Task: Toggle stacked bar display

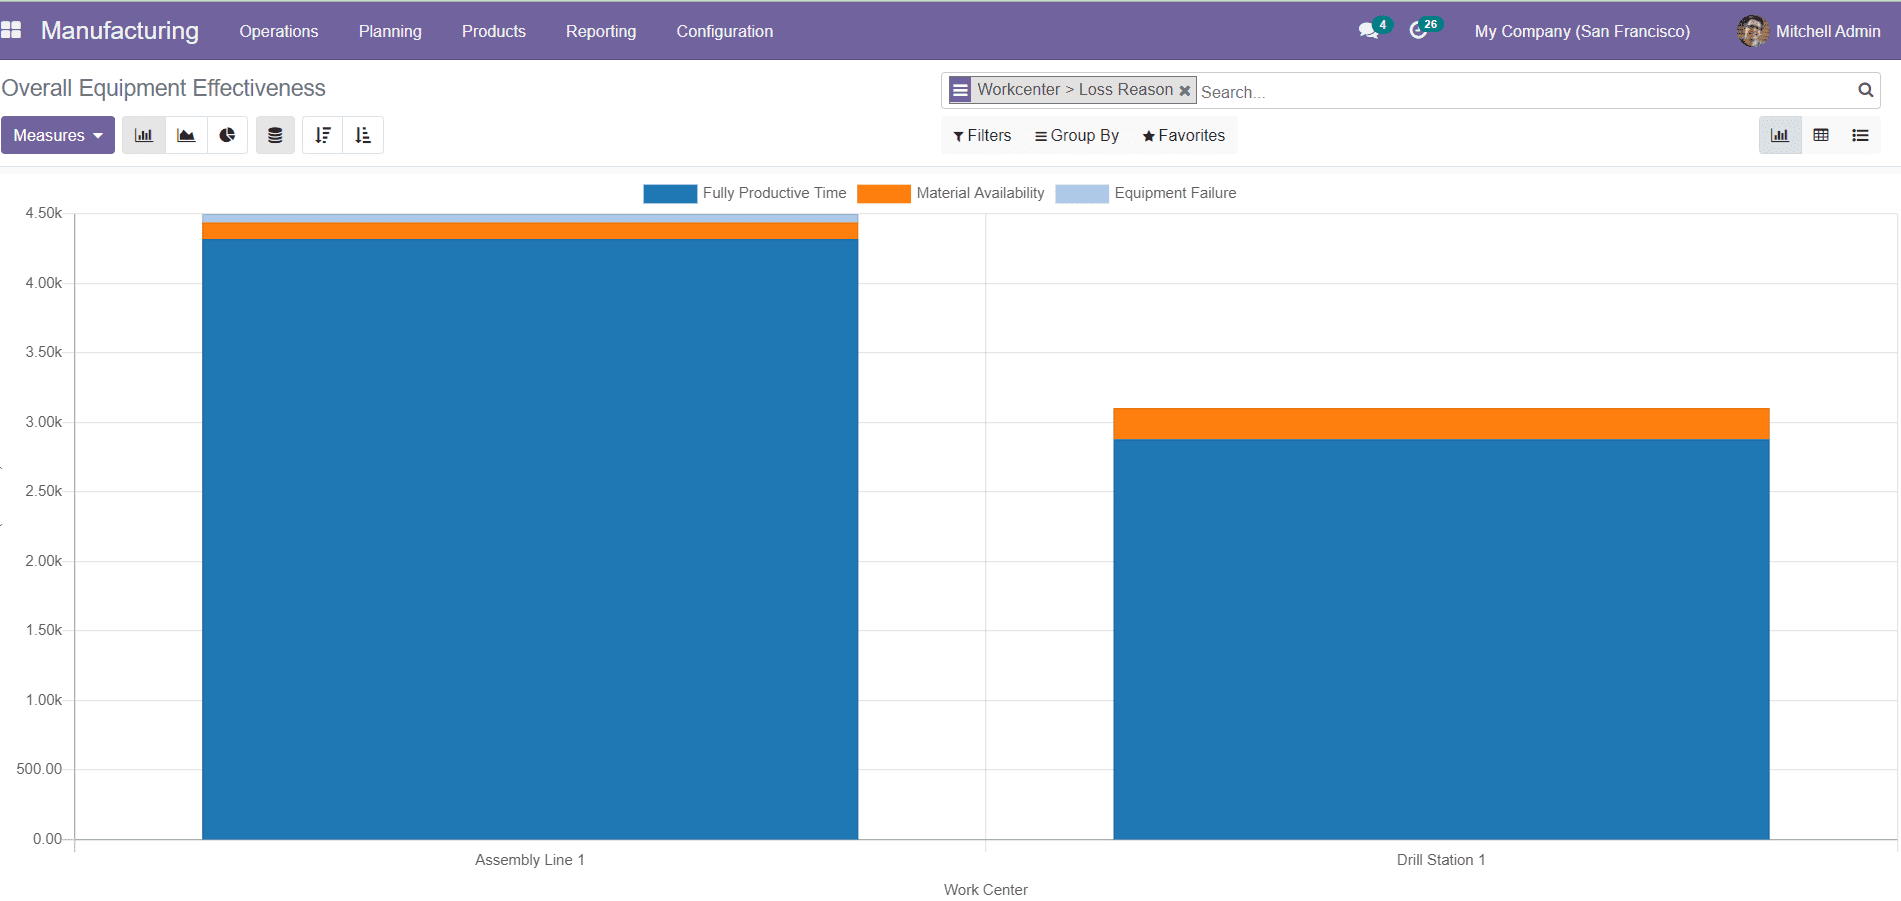Action: click(275, 134)
